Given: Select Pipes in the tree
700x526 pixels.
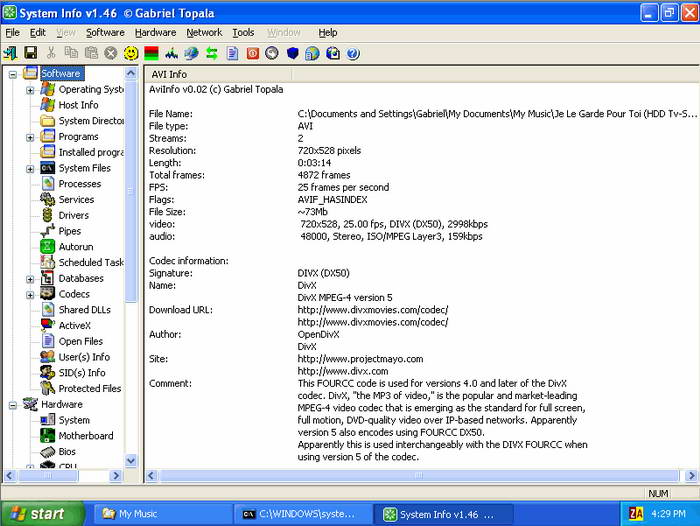Looking at the screenshot, I should click(70, 231).
